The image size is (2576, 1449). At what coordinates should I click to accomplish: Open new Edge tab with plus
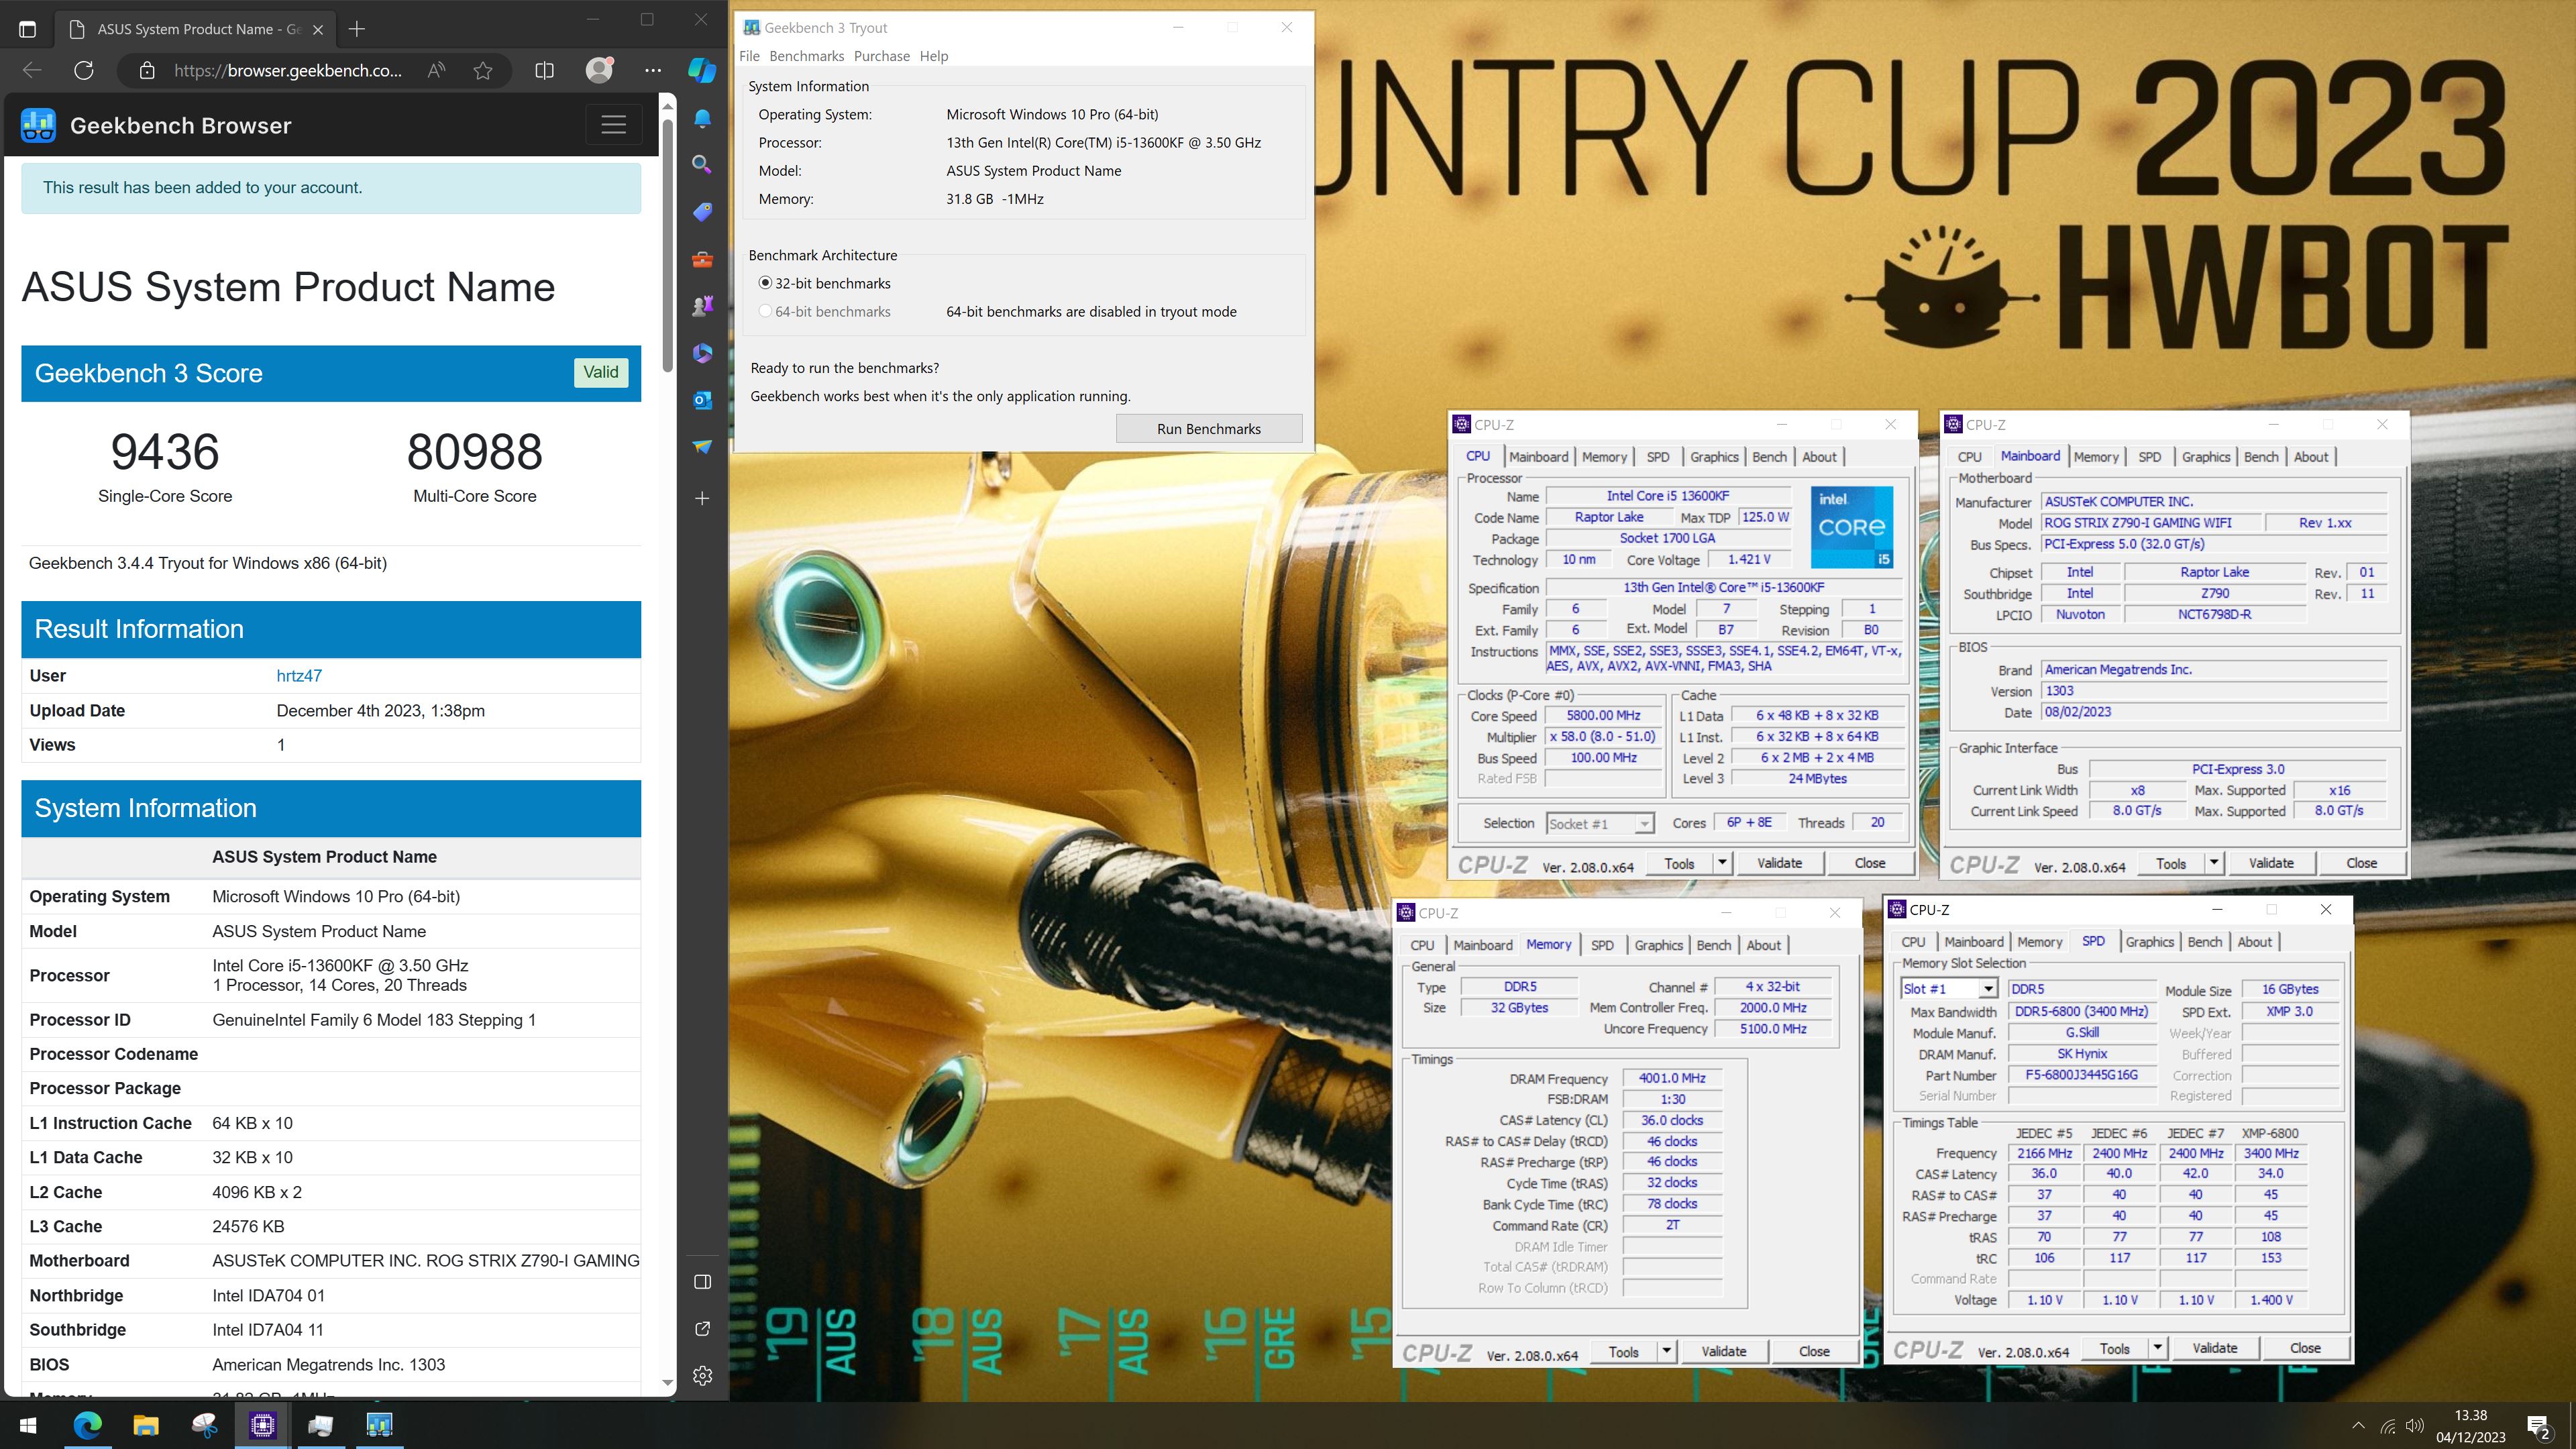(x=357, y=29)
